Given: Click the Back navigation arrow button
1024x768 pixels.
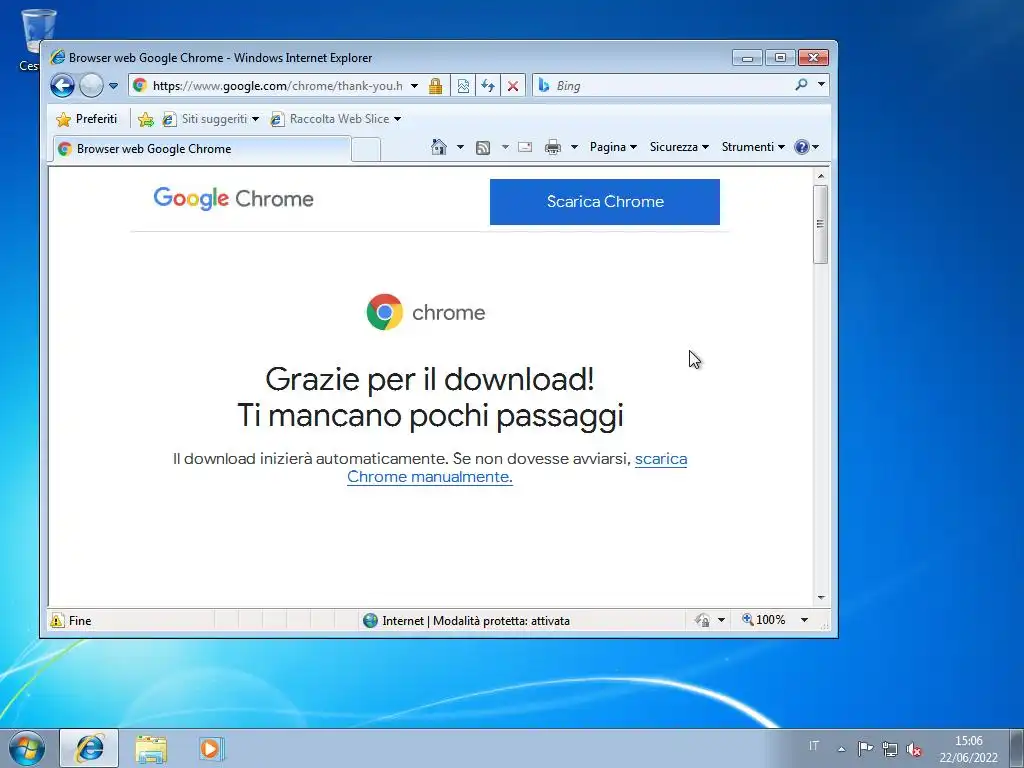Looking at the screenshot, I should tap(63, 86).
